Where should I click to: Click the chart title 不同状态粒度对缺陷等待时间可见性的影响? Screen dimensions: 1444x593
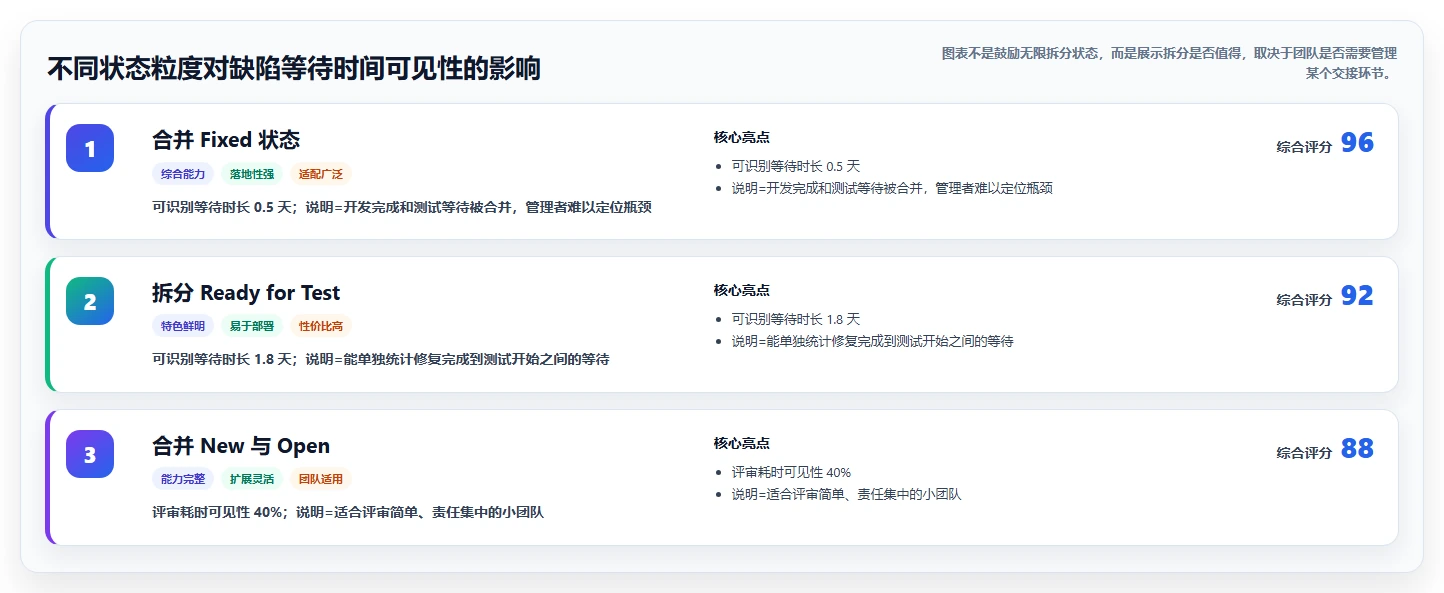pyautogui.click(x=294, y=69)
